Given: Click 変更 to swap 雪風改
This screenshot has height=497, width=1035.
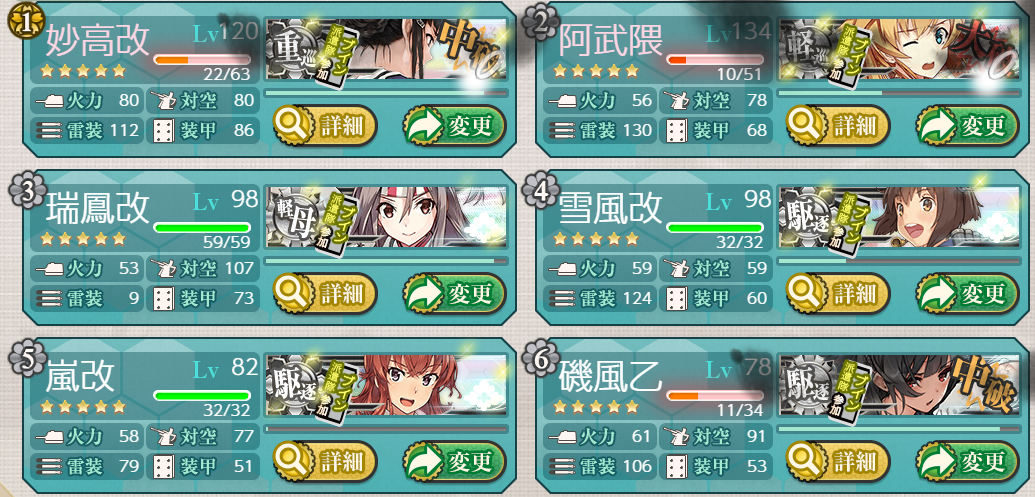Looking at the screenshot, I should (968, 294).
